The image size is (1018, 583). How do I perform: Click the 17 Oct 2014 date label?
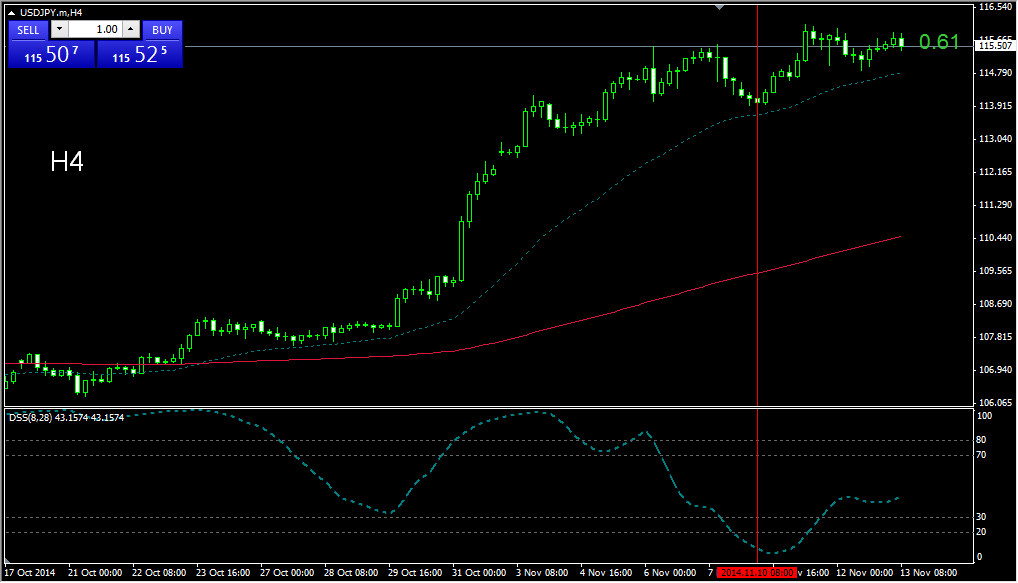[30, 573]
